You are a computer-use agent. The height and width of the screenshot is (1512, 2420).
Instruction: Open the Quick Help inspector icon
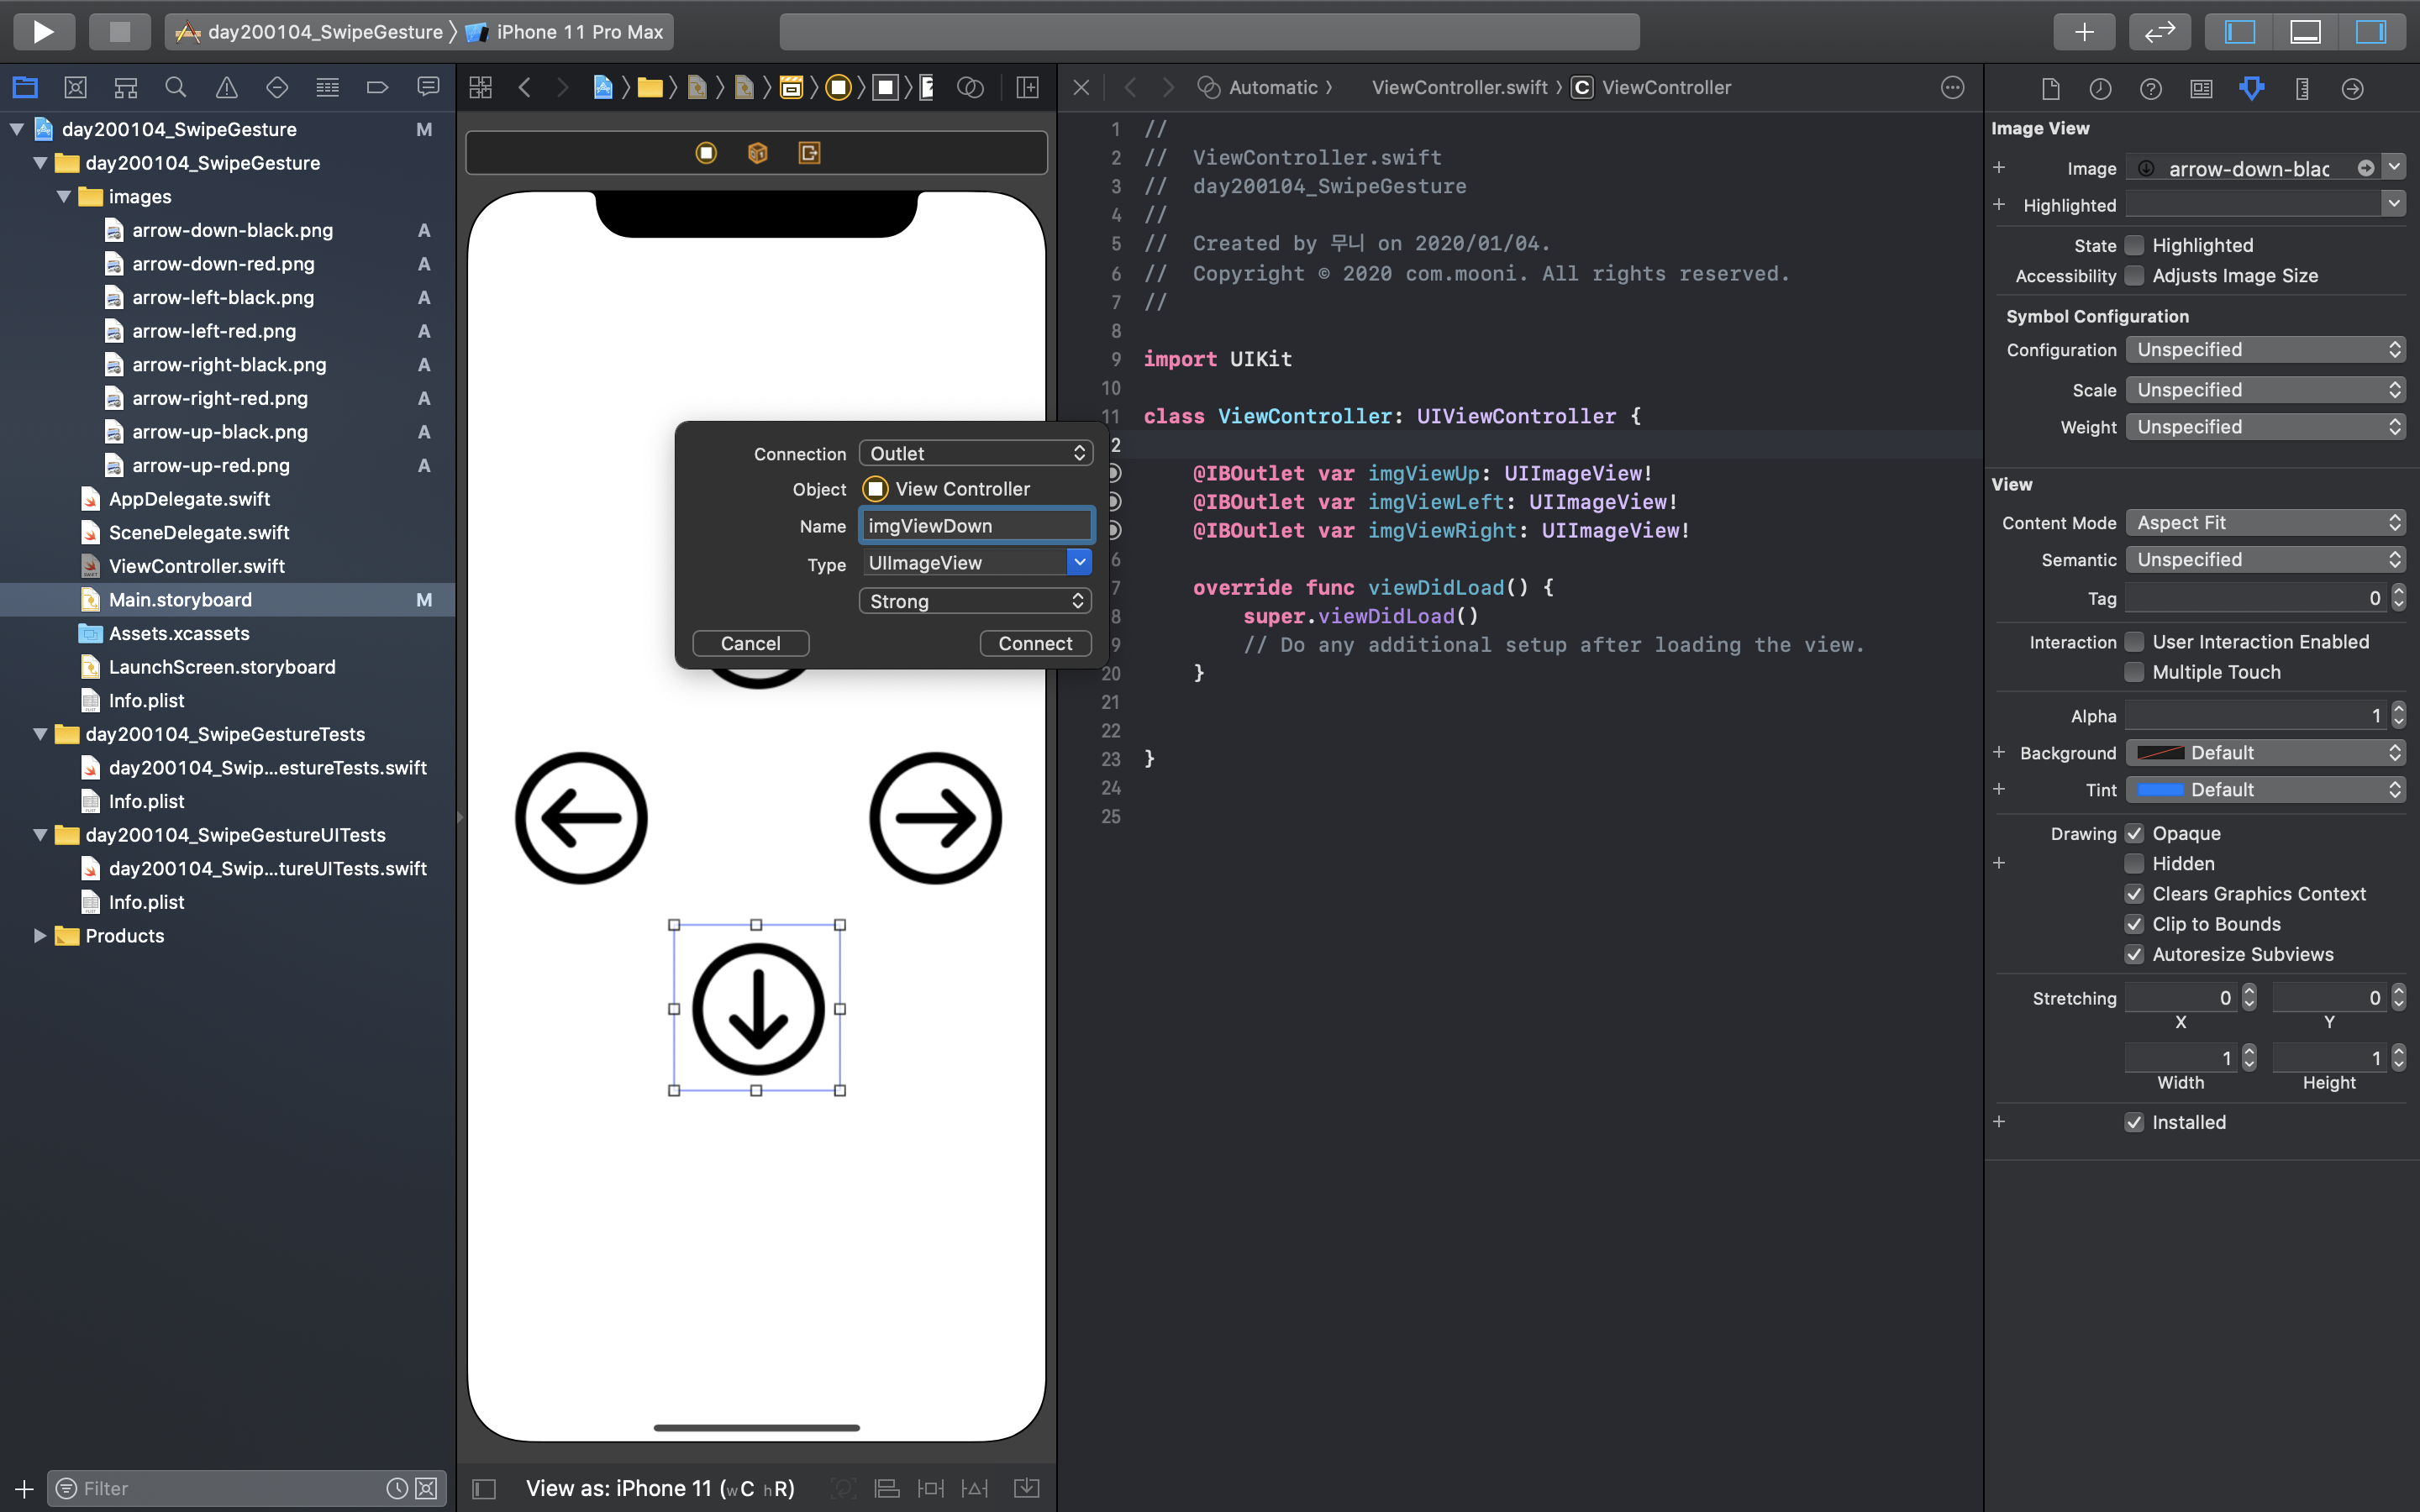pos(2150,88)
